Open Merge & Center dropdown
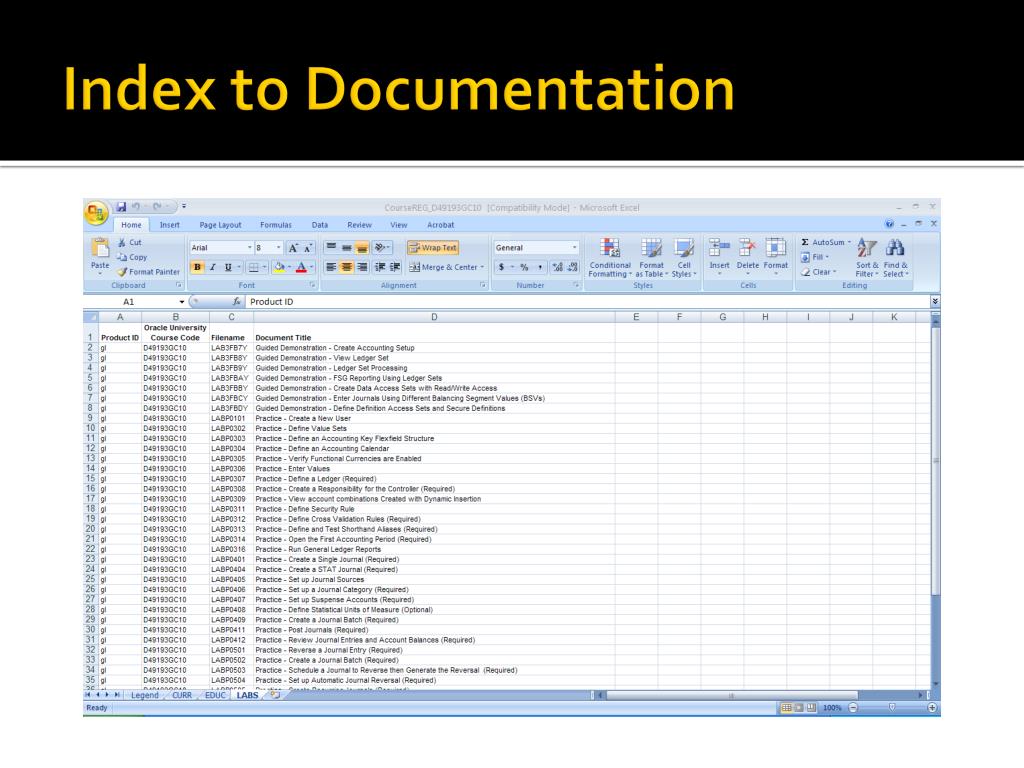Image resolution: width=1024 pixels, height=768 pixels. pos(482,267)
